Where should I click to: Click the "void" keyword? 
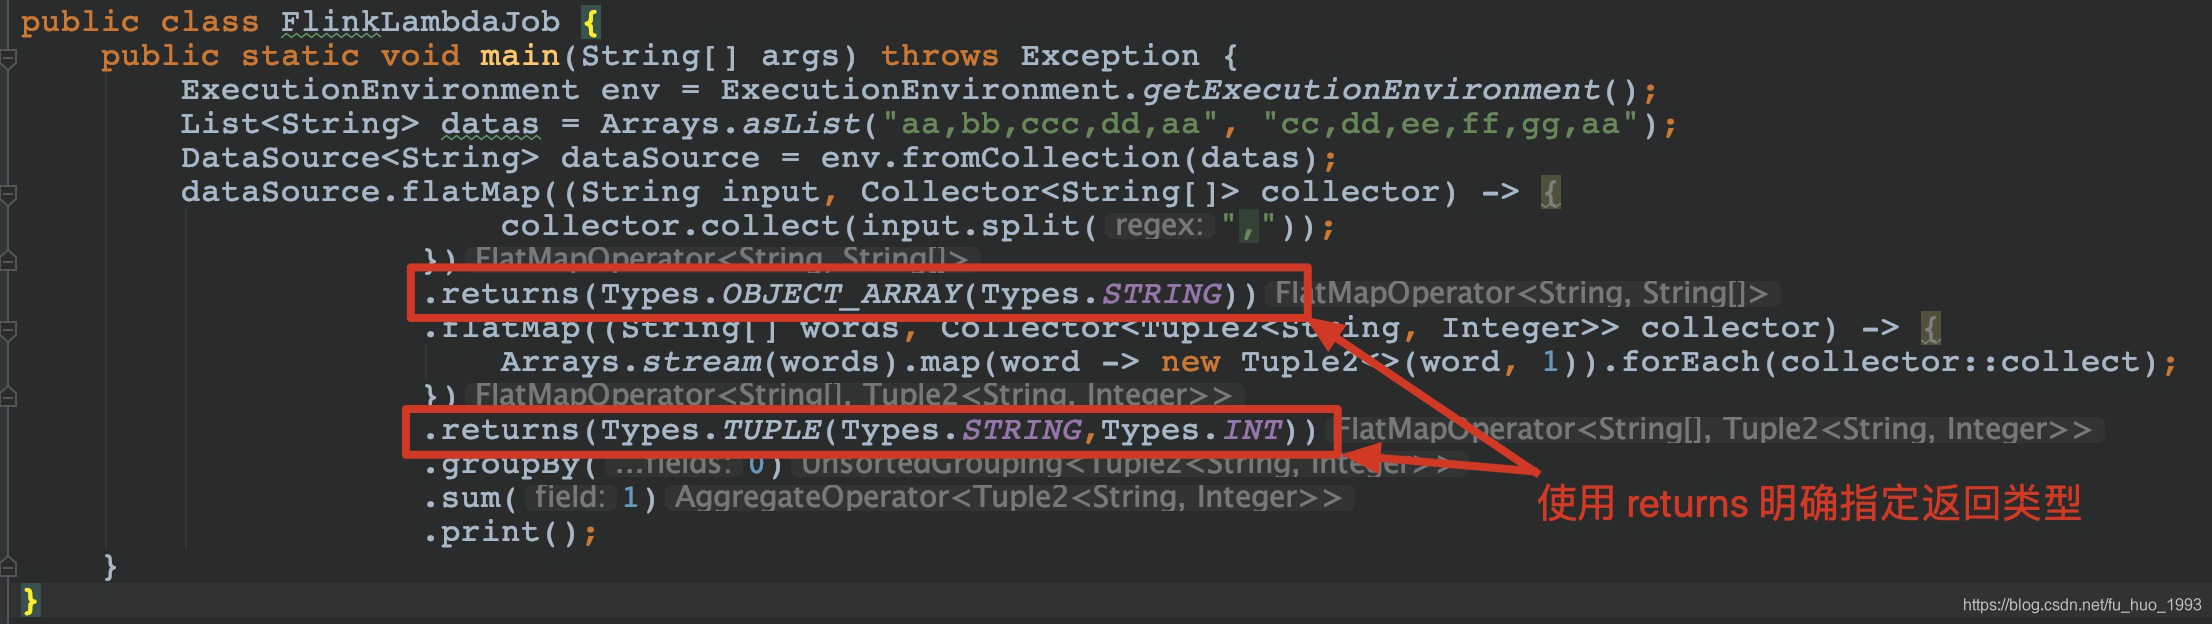point(420,56)
